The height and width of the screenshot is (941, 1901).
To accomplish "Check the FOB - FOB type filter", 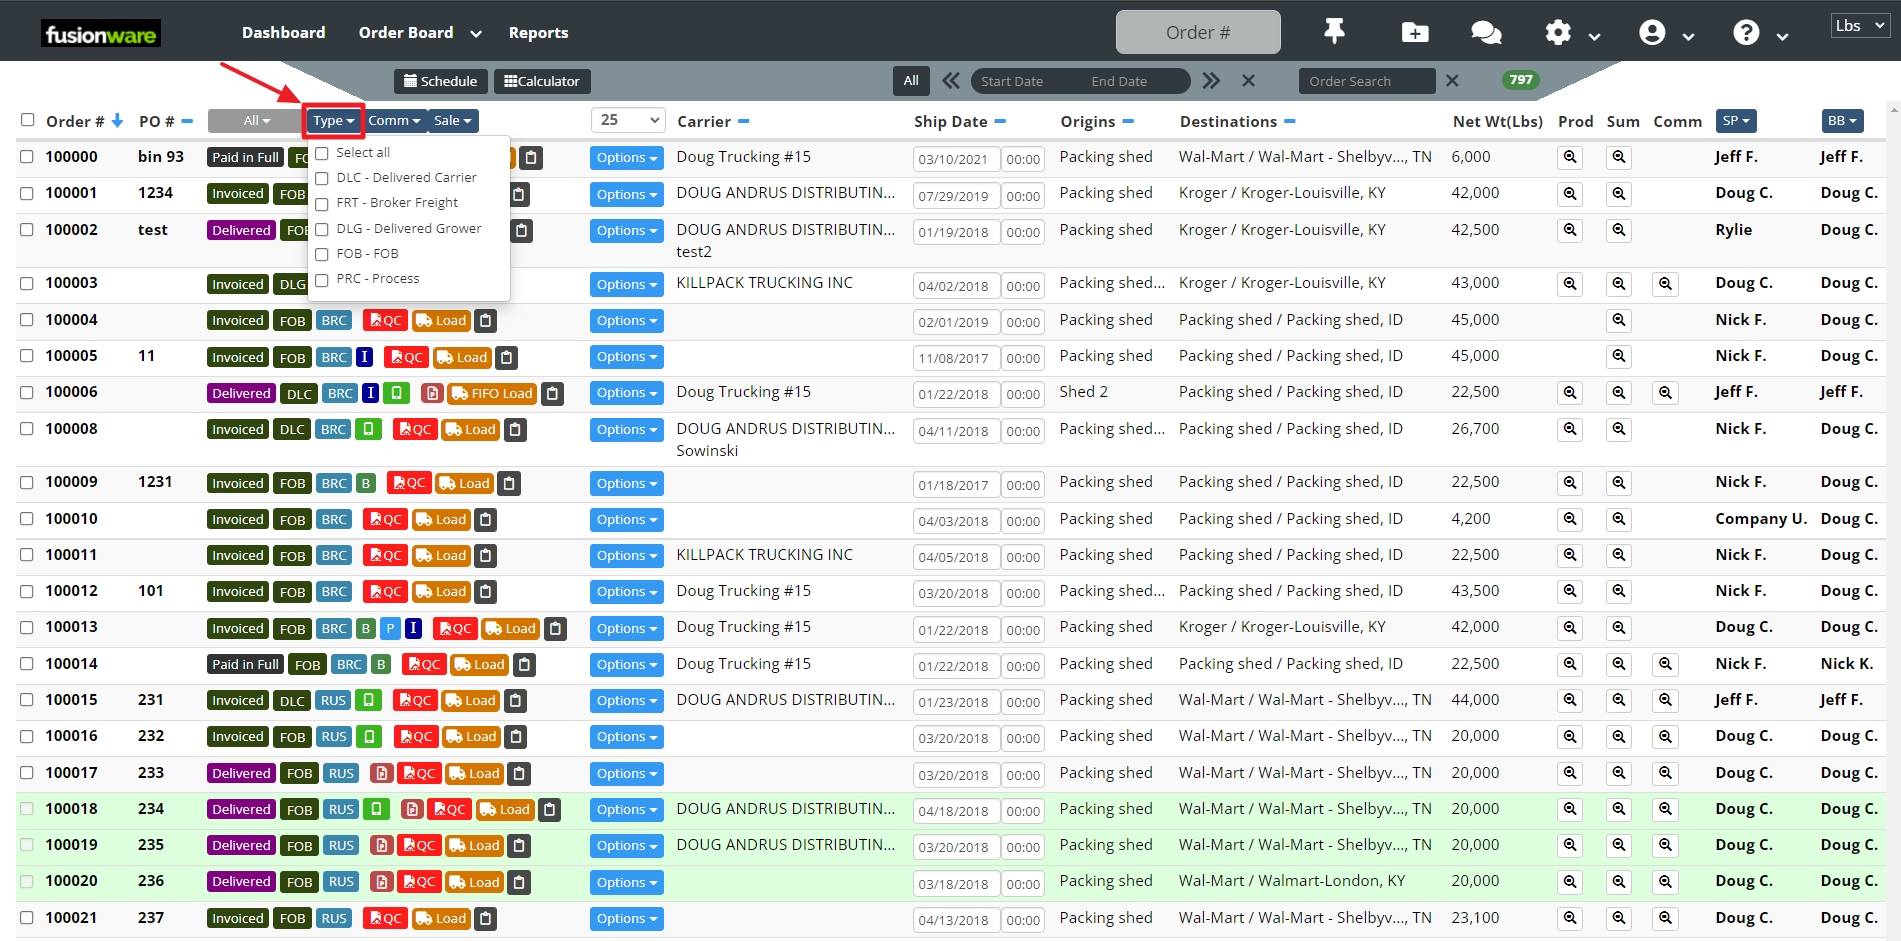I will click(322, 255).
